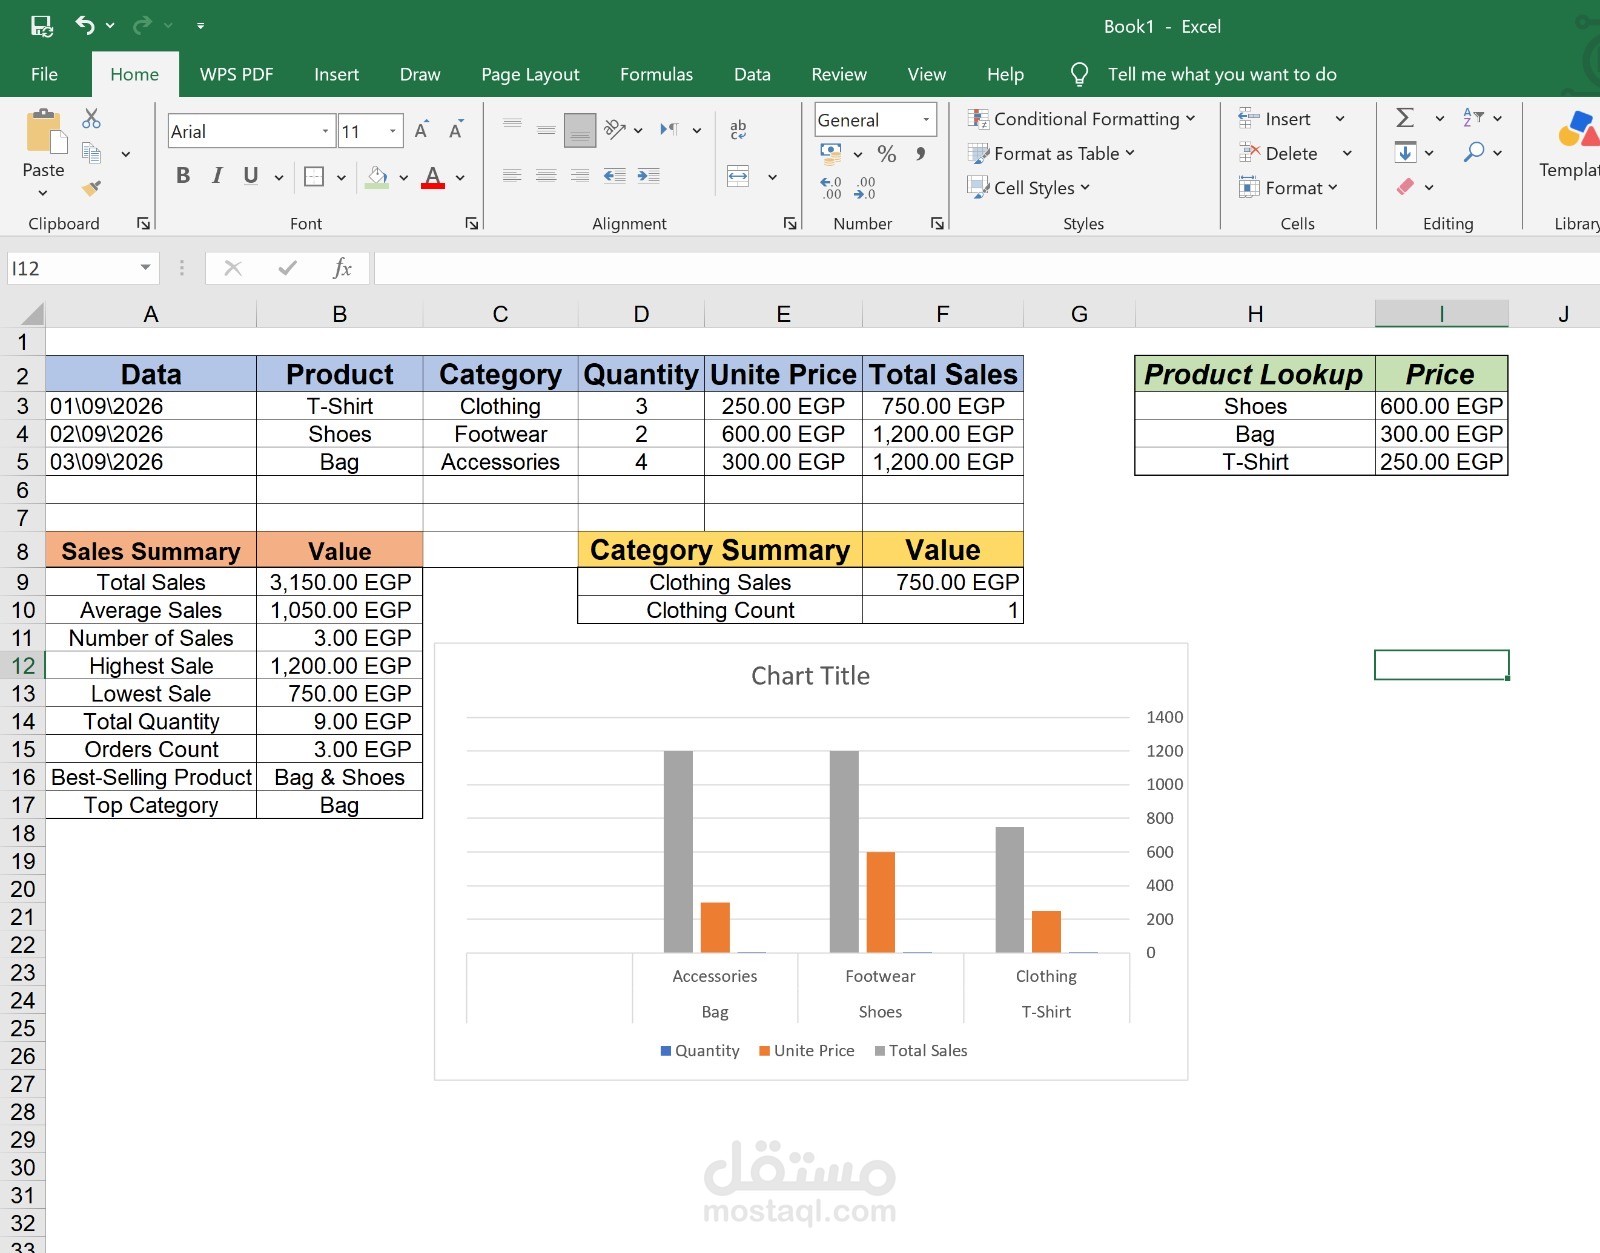Toggle Bold formatting

tap(183, 176)
